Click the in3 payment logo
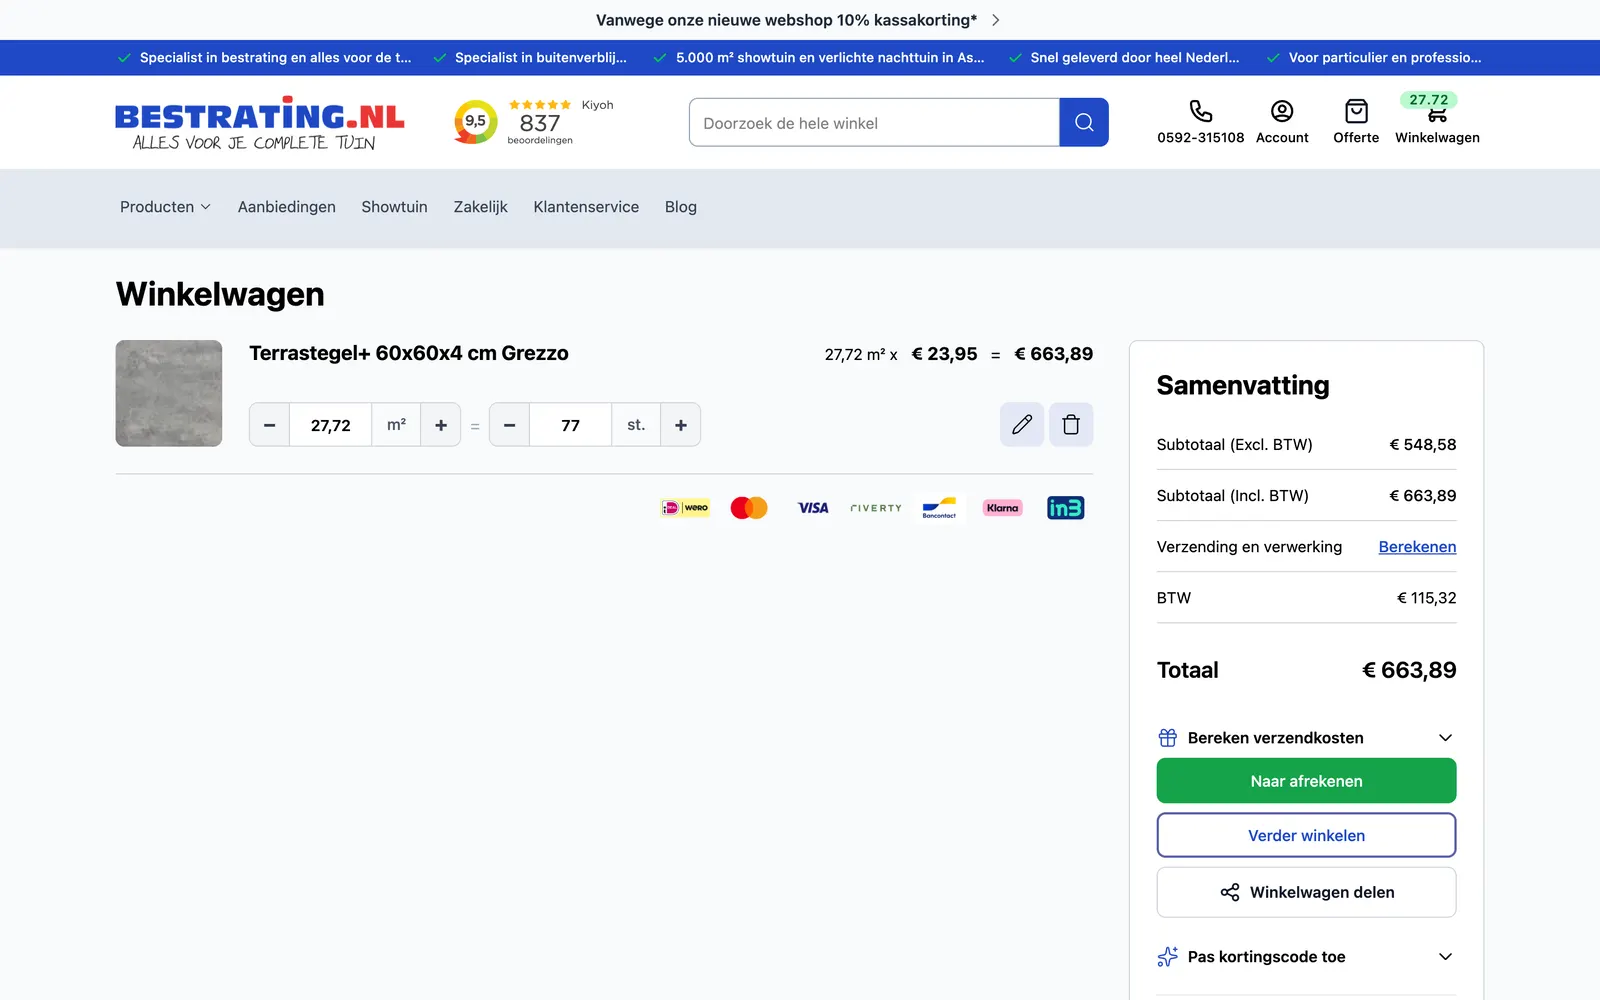Screen dimensions: 1600x1000 coord(1066,508)
